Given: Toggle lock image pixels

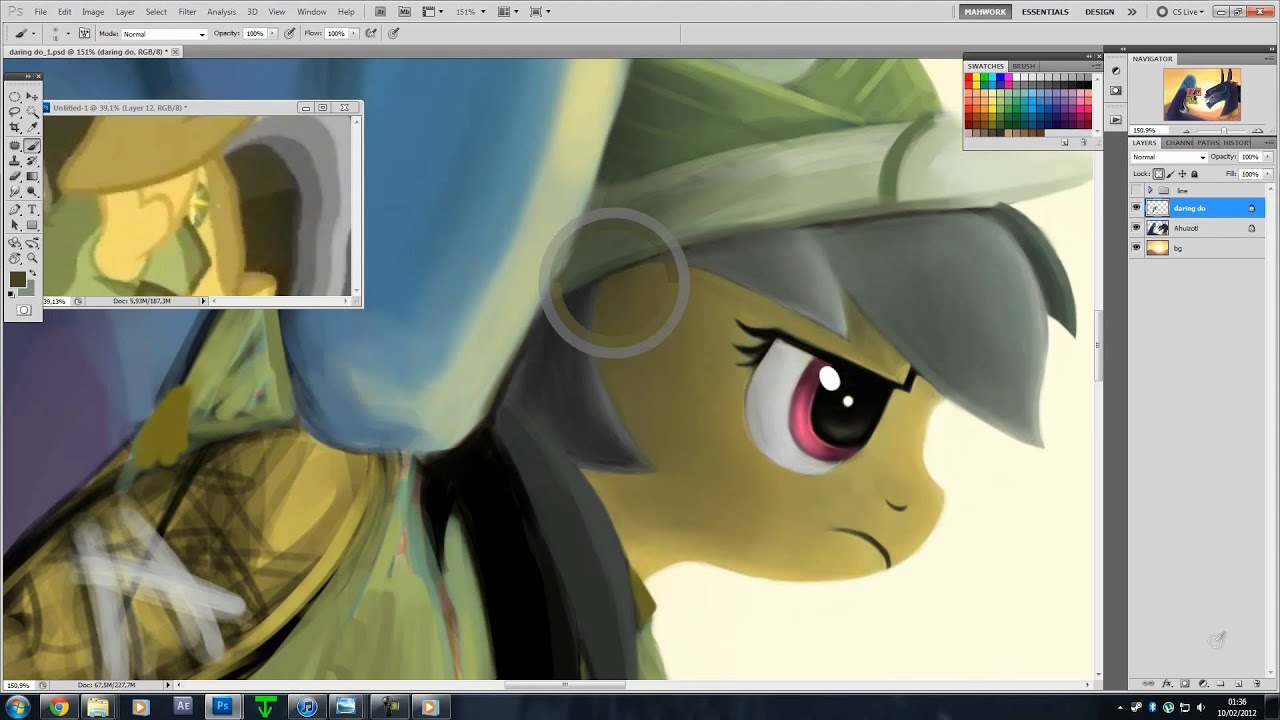Looking at the screenshot, I should point(1171,174).
